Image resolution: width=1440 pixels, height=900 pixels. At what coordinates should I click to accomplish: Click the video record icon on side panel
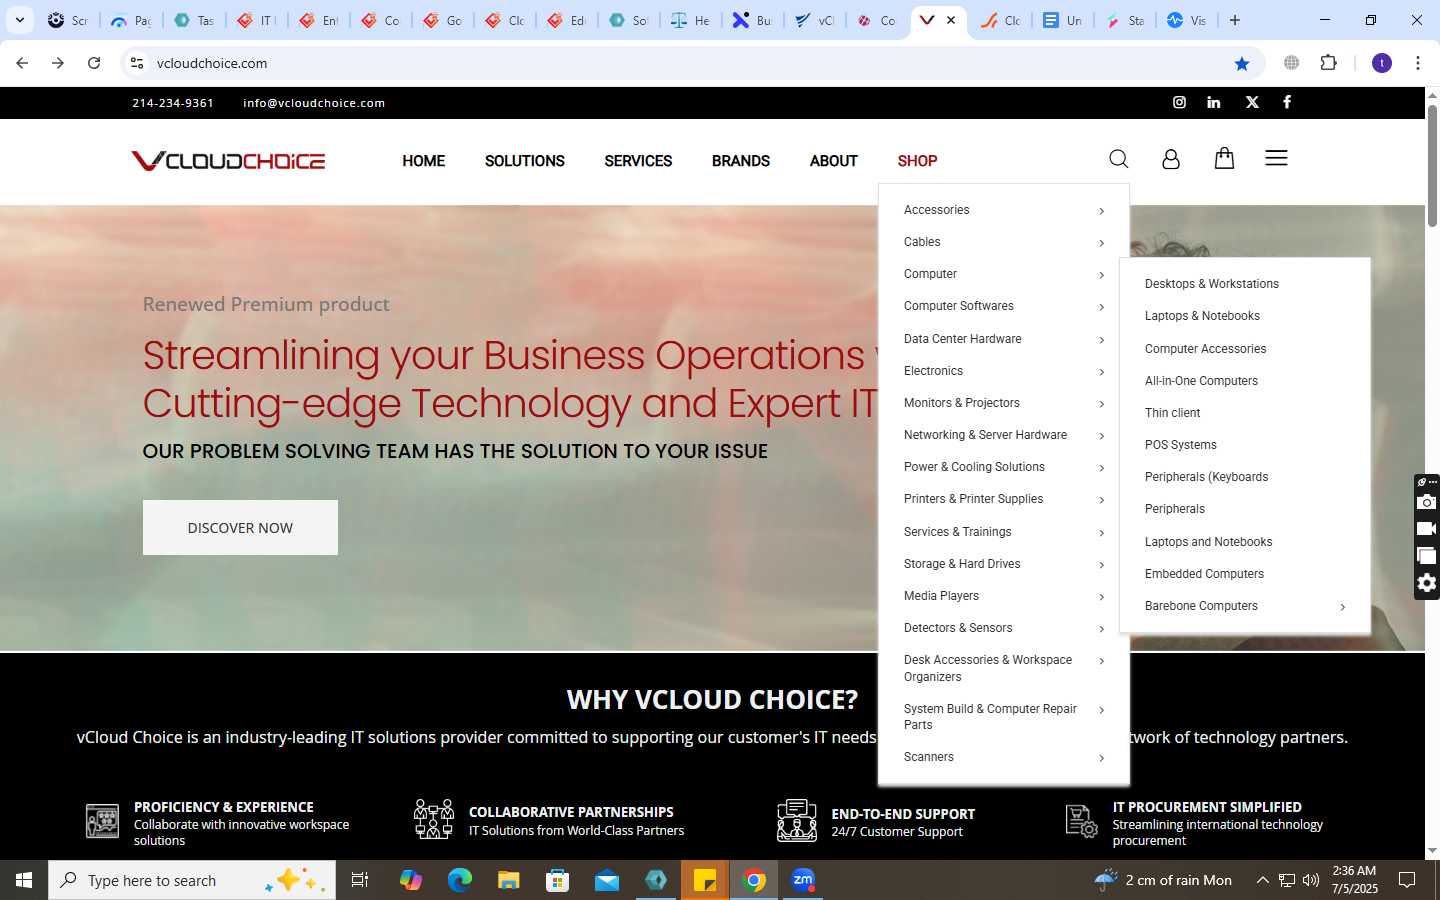1427,529
